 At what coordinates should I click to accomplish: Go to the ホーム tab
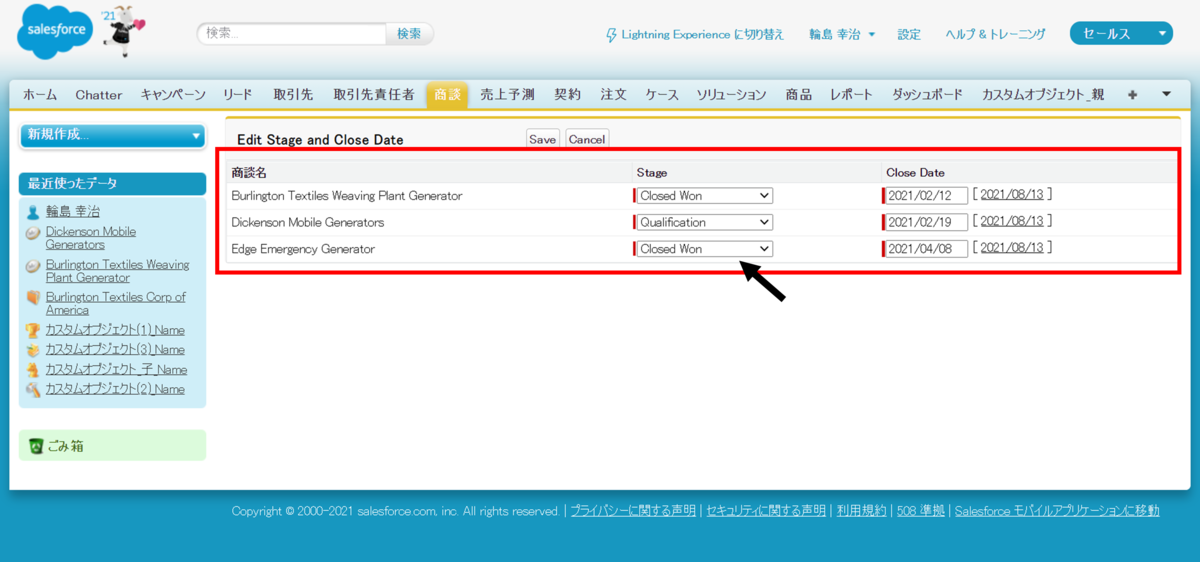[x=40, y=95]
